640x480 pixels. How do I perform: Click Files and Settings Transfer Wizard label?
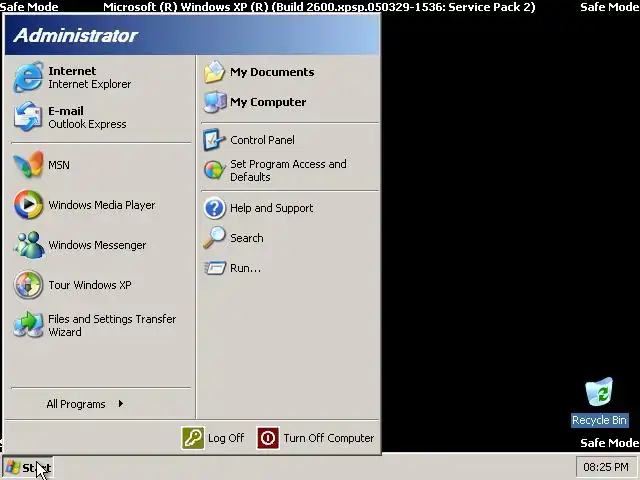coord(112,325)
